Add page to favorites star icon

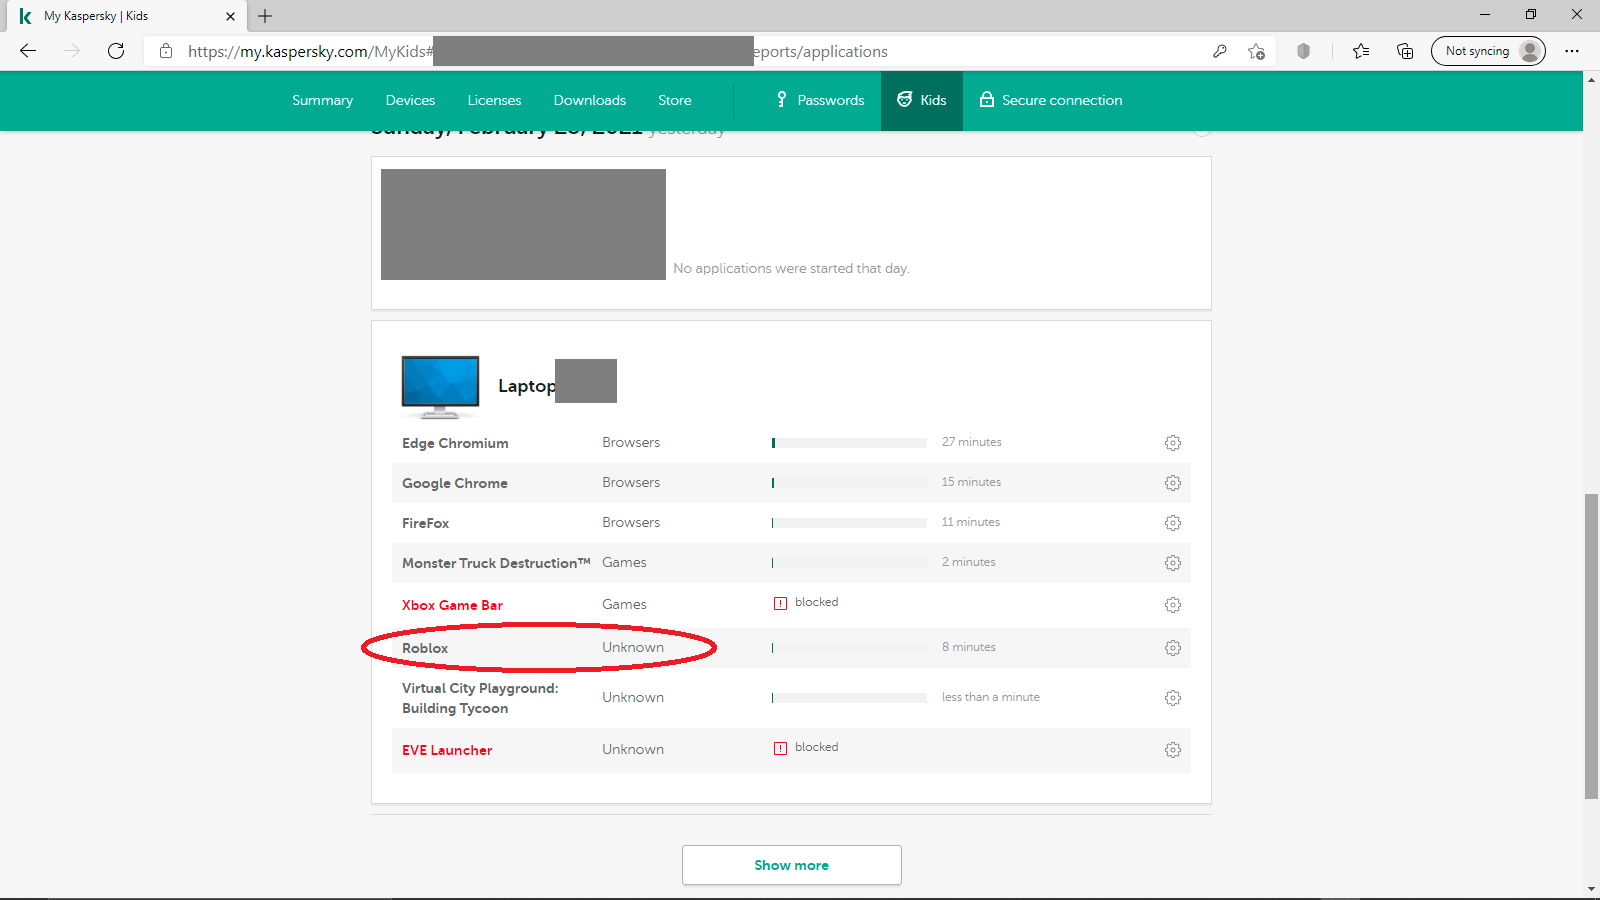tap(1257, 51)
